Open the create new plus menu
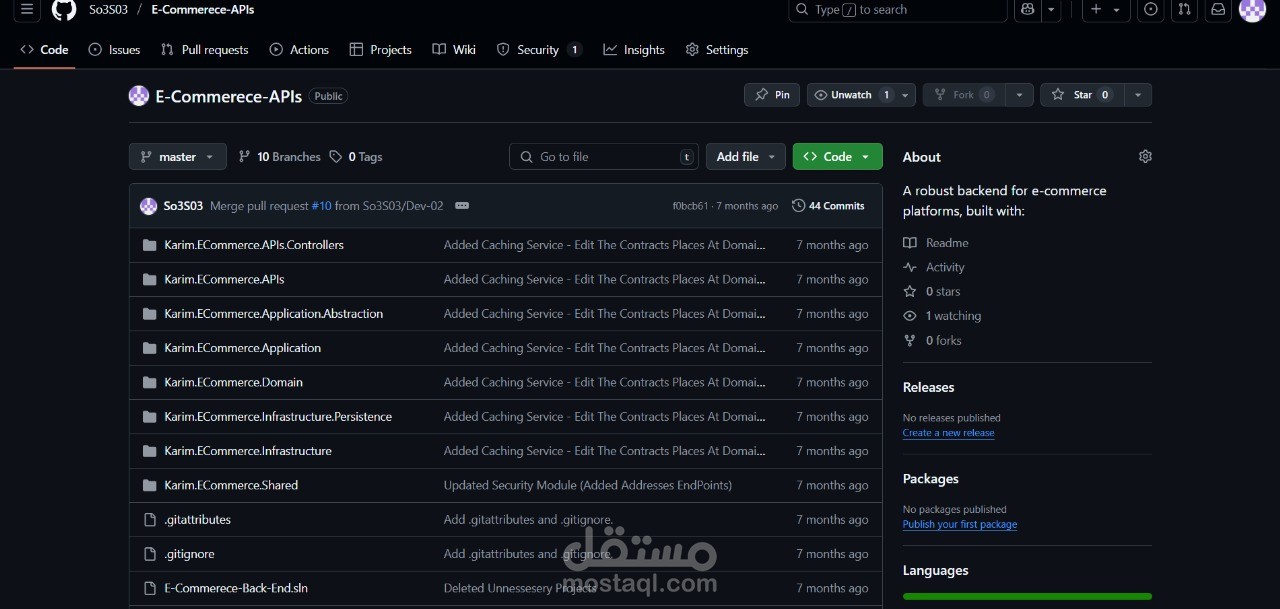Image resolution: width=1280 pixels, height=609 pixels. pyautogui.click(x=1105, y=9)
